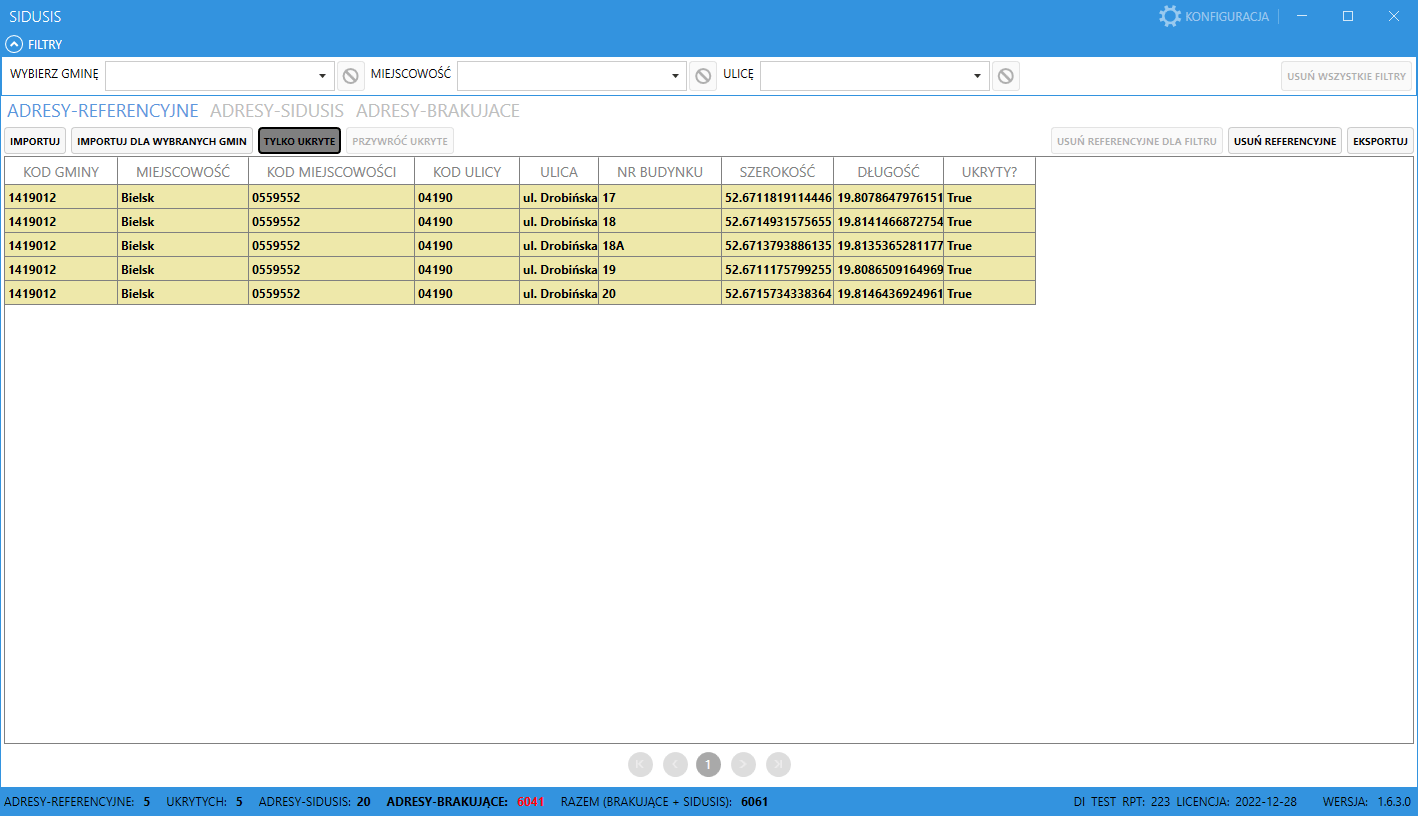The height and width of the screenshot is (816, 1418).
Task: Go to the next page arrow
Action: point(743,765)
